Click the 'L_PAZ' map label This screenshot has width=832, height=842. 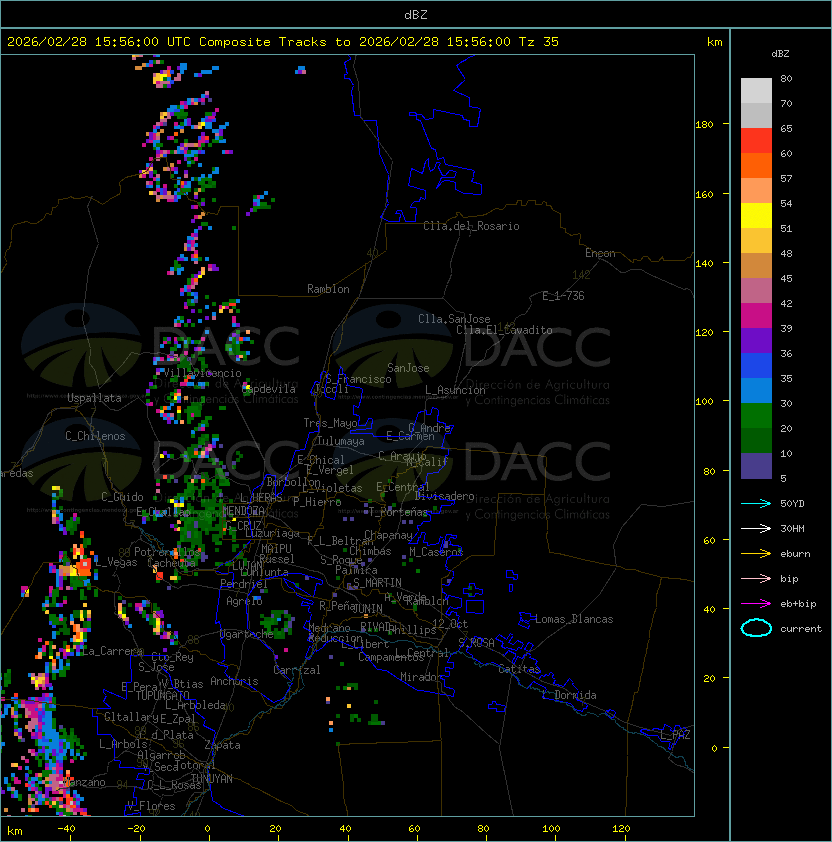point(675,735)
